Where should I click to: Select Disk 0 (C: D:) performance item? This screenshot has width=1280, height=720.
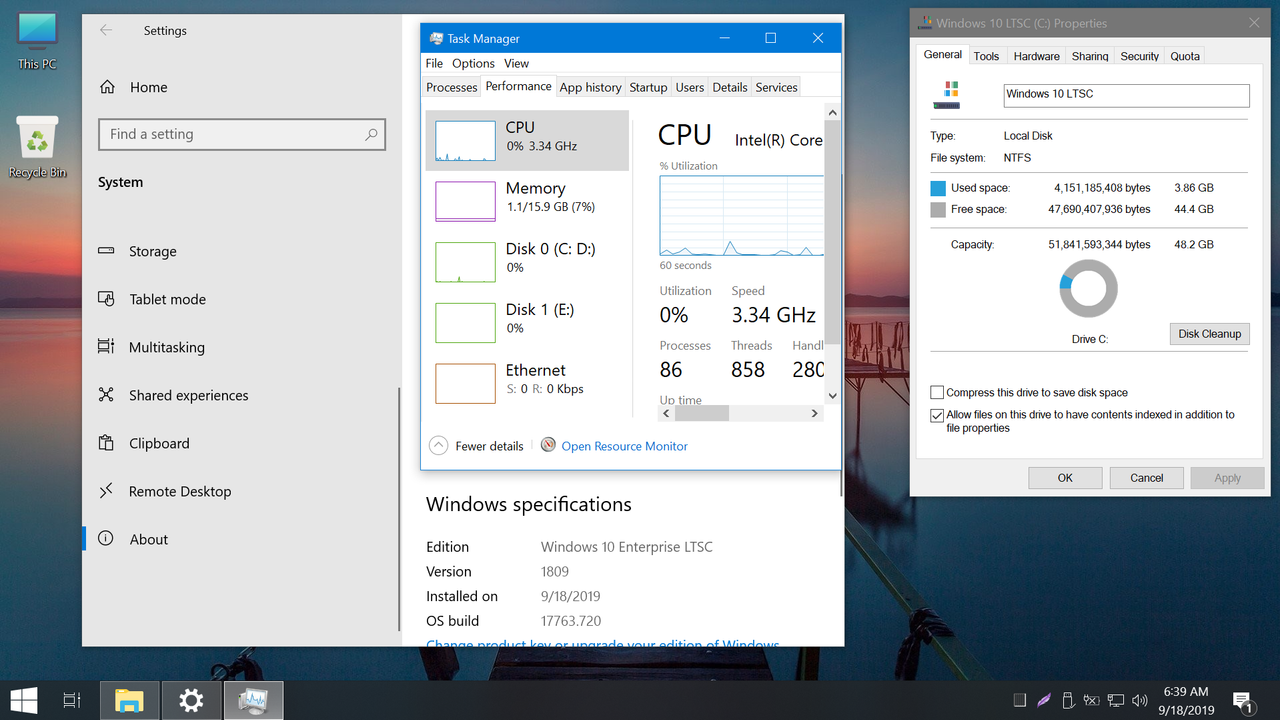click(528, 262)
